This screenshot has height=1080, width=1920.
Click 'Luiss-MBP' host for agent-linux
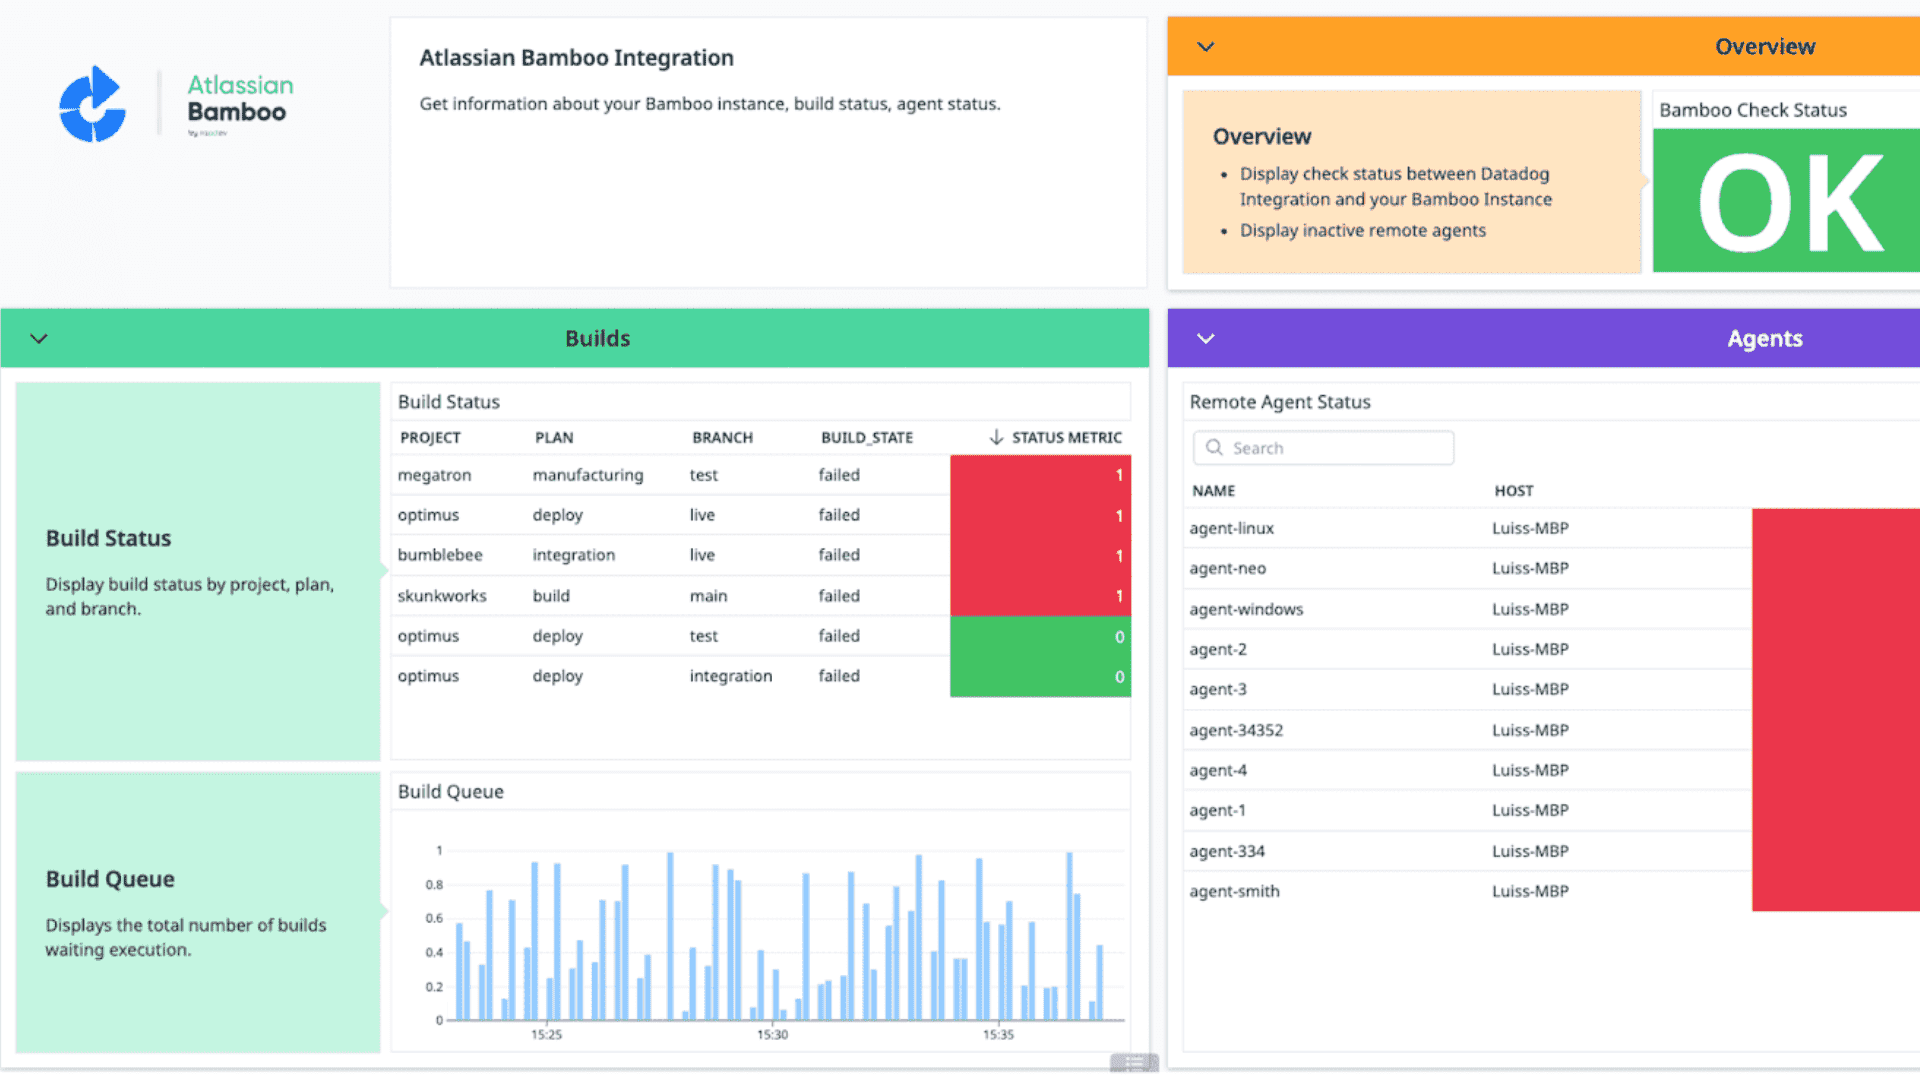[x=1530, y=528]
